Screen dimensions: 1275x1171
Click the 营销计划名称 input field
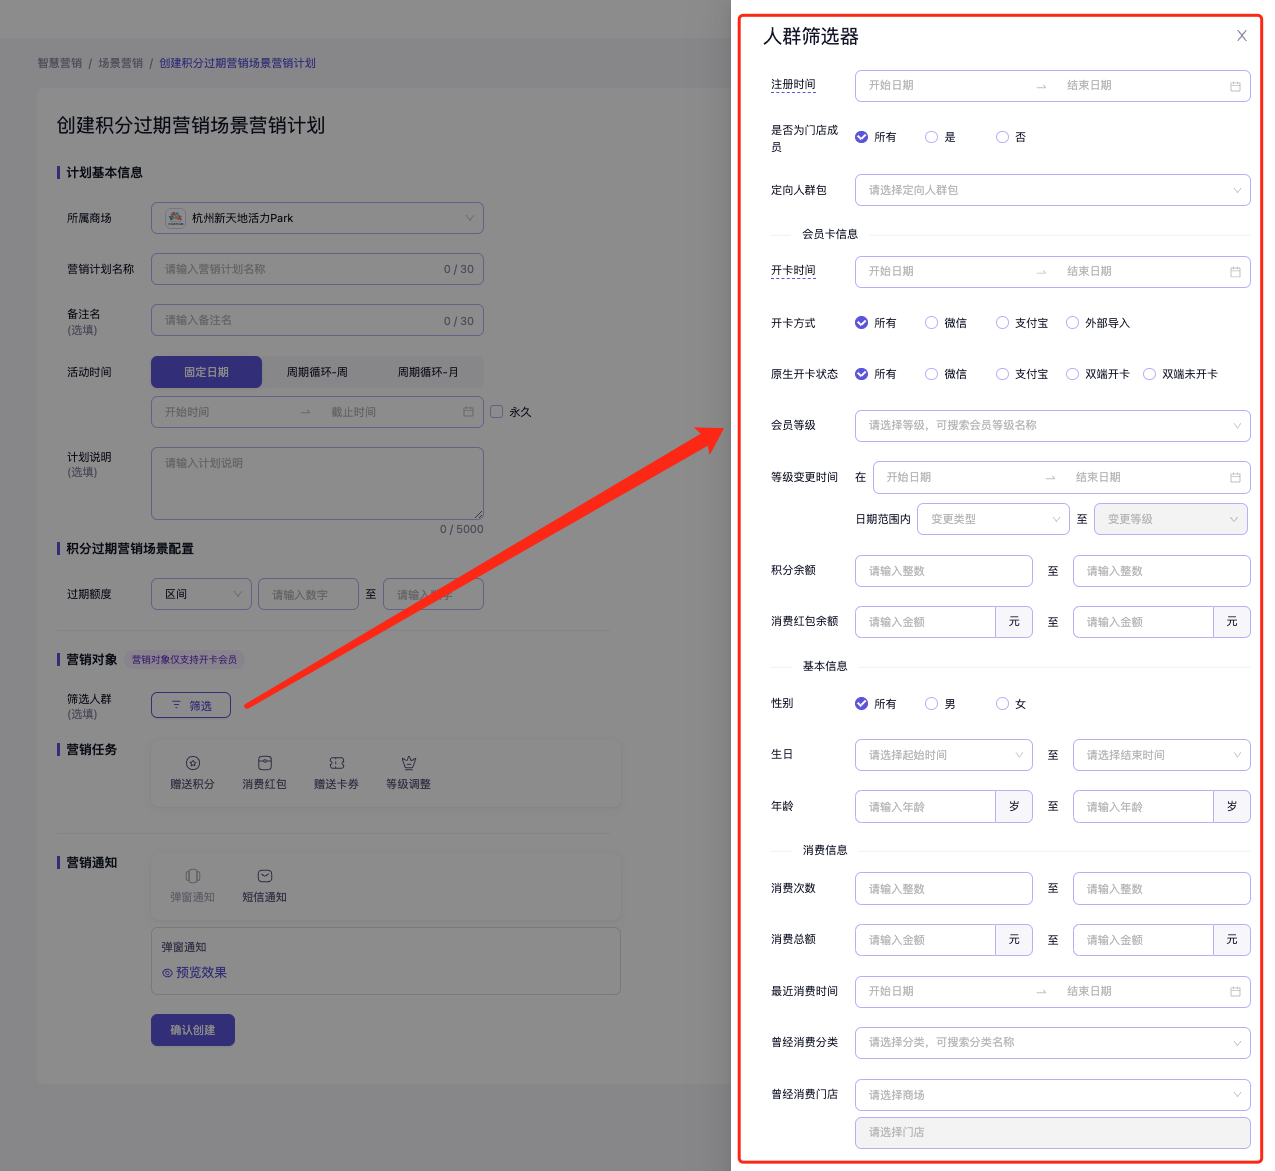click(300, 269)
